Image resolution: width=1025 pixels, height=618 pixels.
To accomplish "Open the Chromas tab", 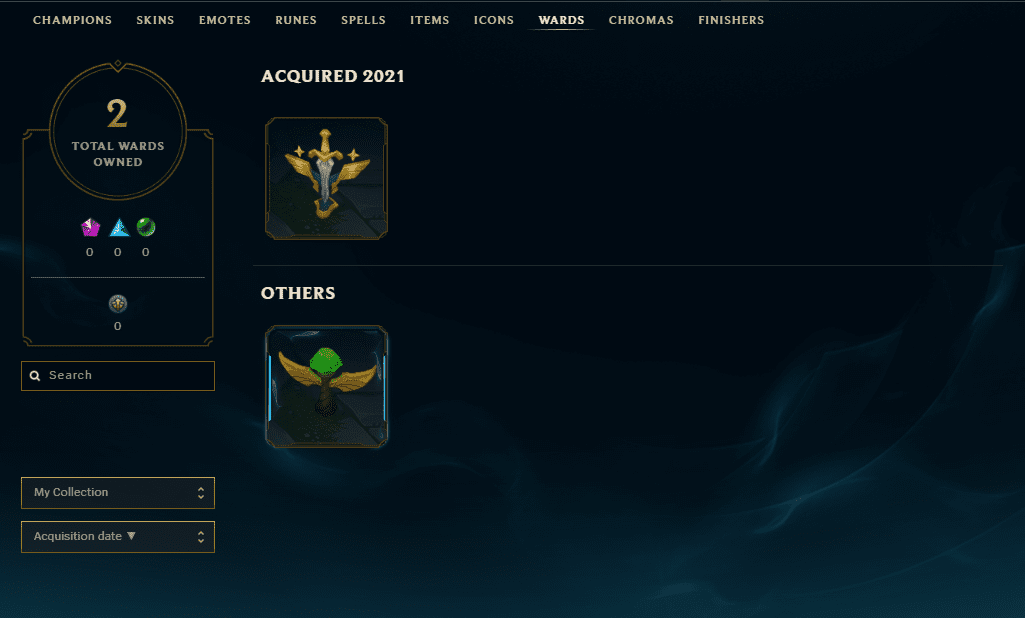I will point(641,20).
